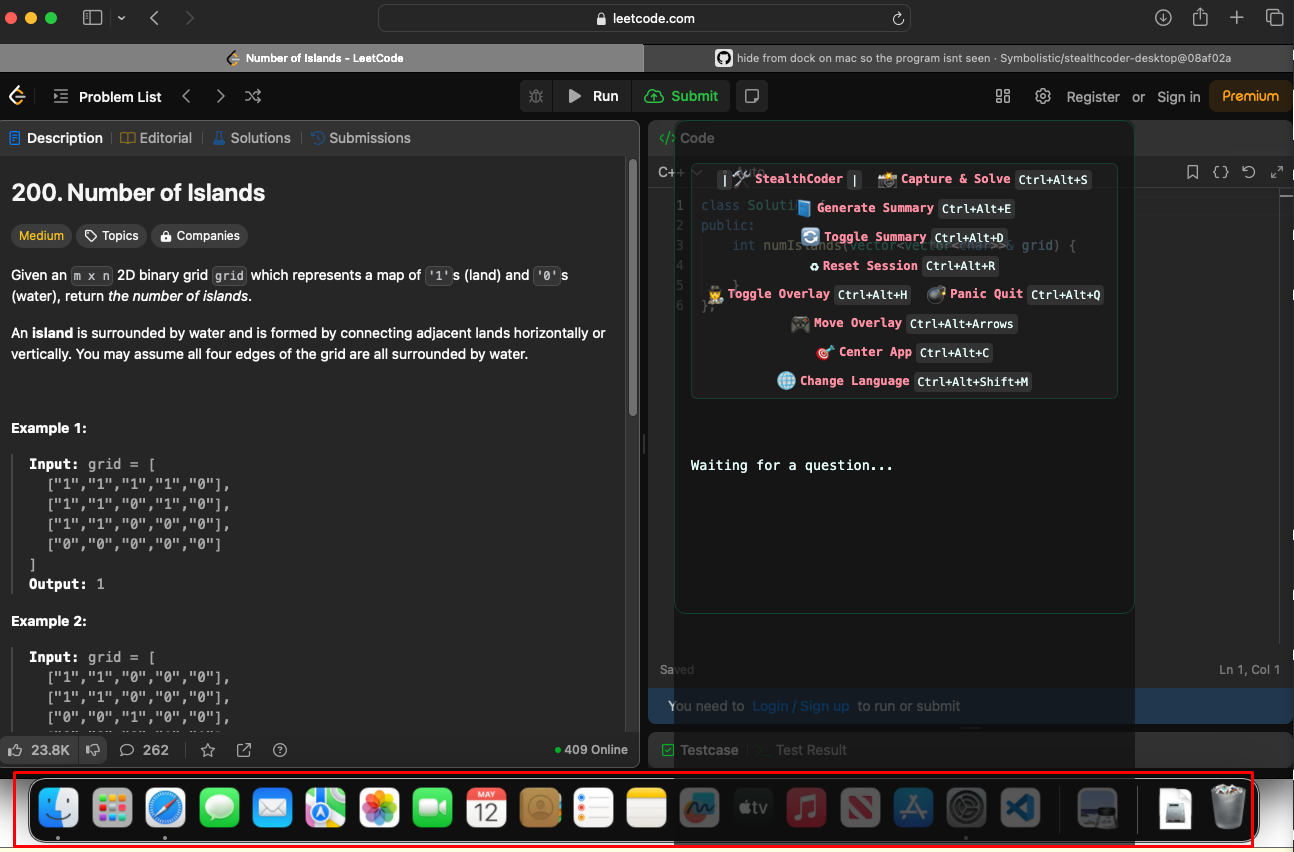Follow the Login / Sign up link

click(801, 706)
